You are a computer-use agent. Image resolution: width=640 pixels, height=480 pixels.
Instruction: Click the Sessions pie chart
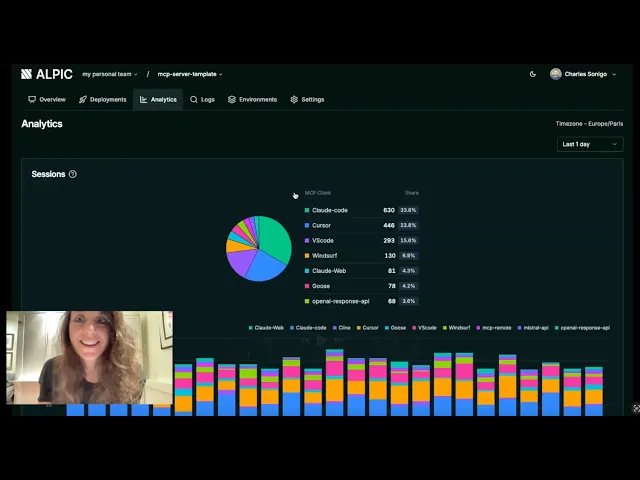point(259,248)
